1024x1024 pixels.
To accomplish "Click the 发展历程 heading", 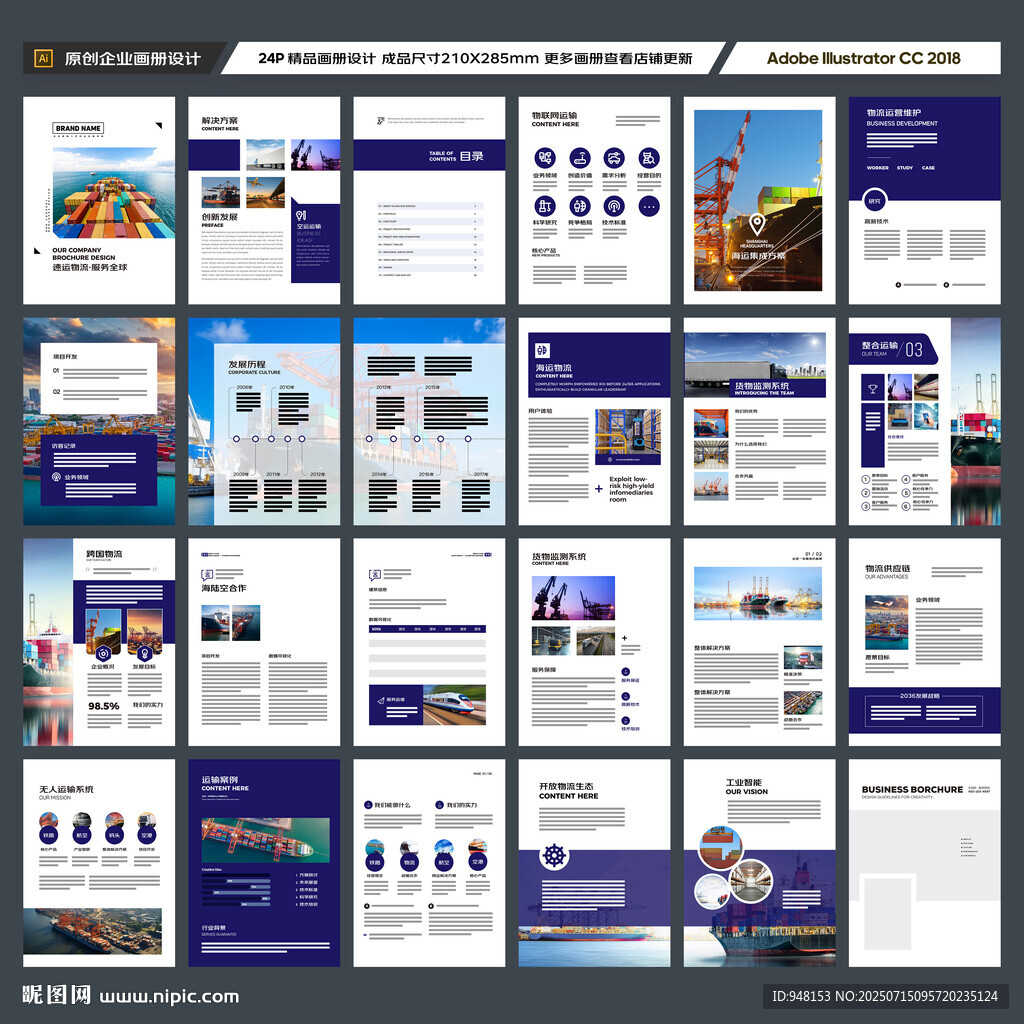I will pyautogui.click(x=247, y=364).
